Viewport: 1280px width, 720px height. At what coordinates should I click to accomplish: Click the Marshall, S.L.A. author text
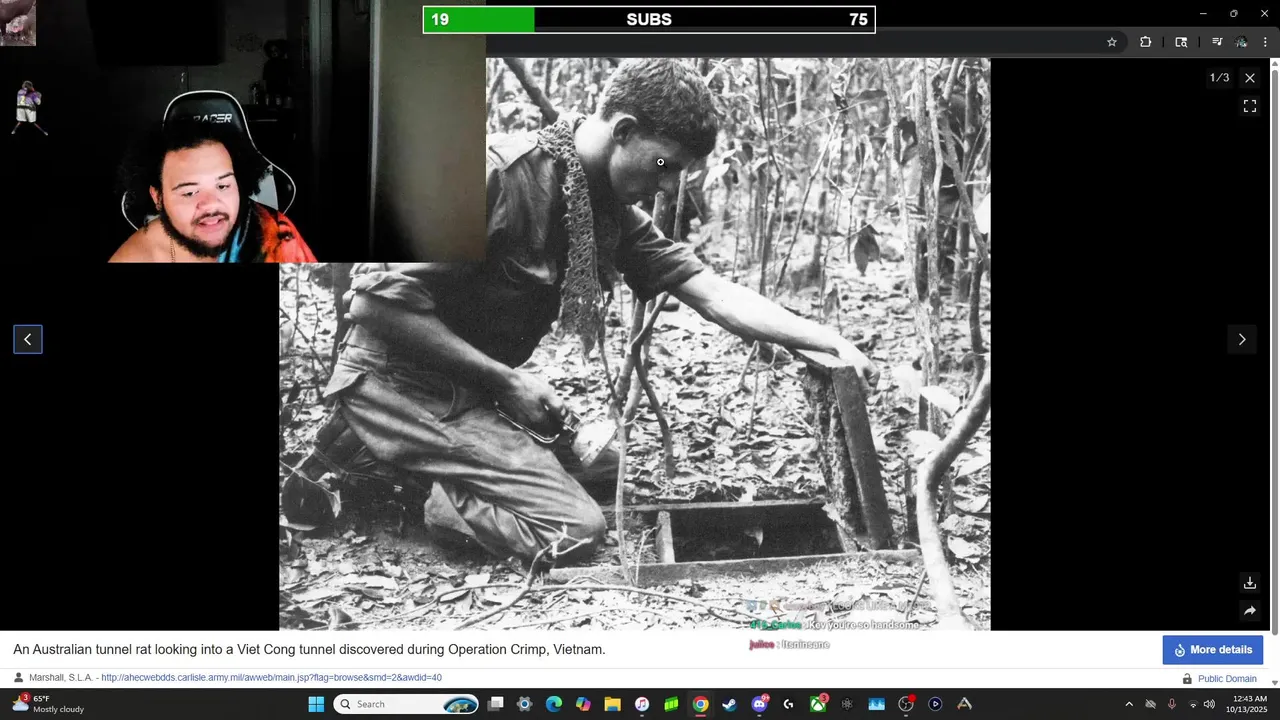[61, 678]
